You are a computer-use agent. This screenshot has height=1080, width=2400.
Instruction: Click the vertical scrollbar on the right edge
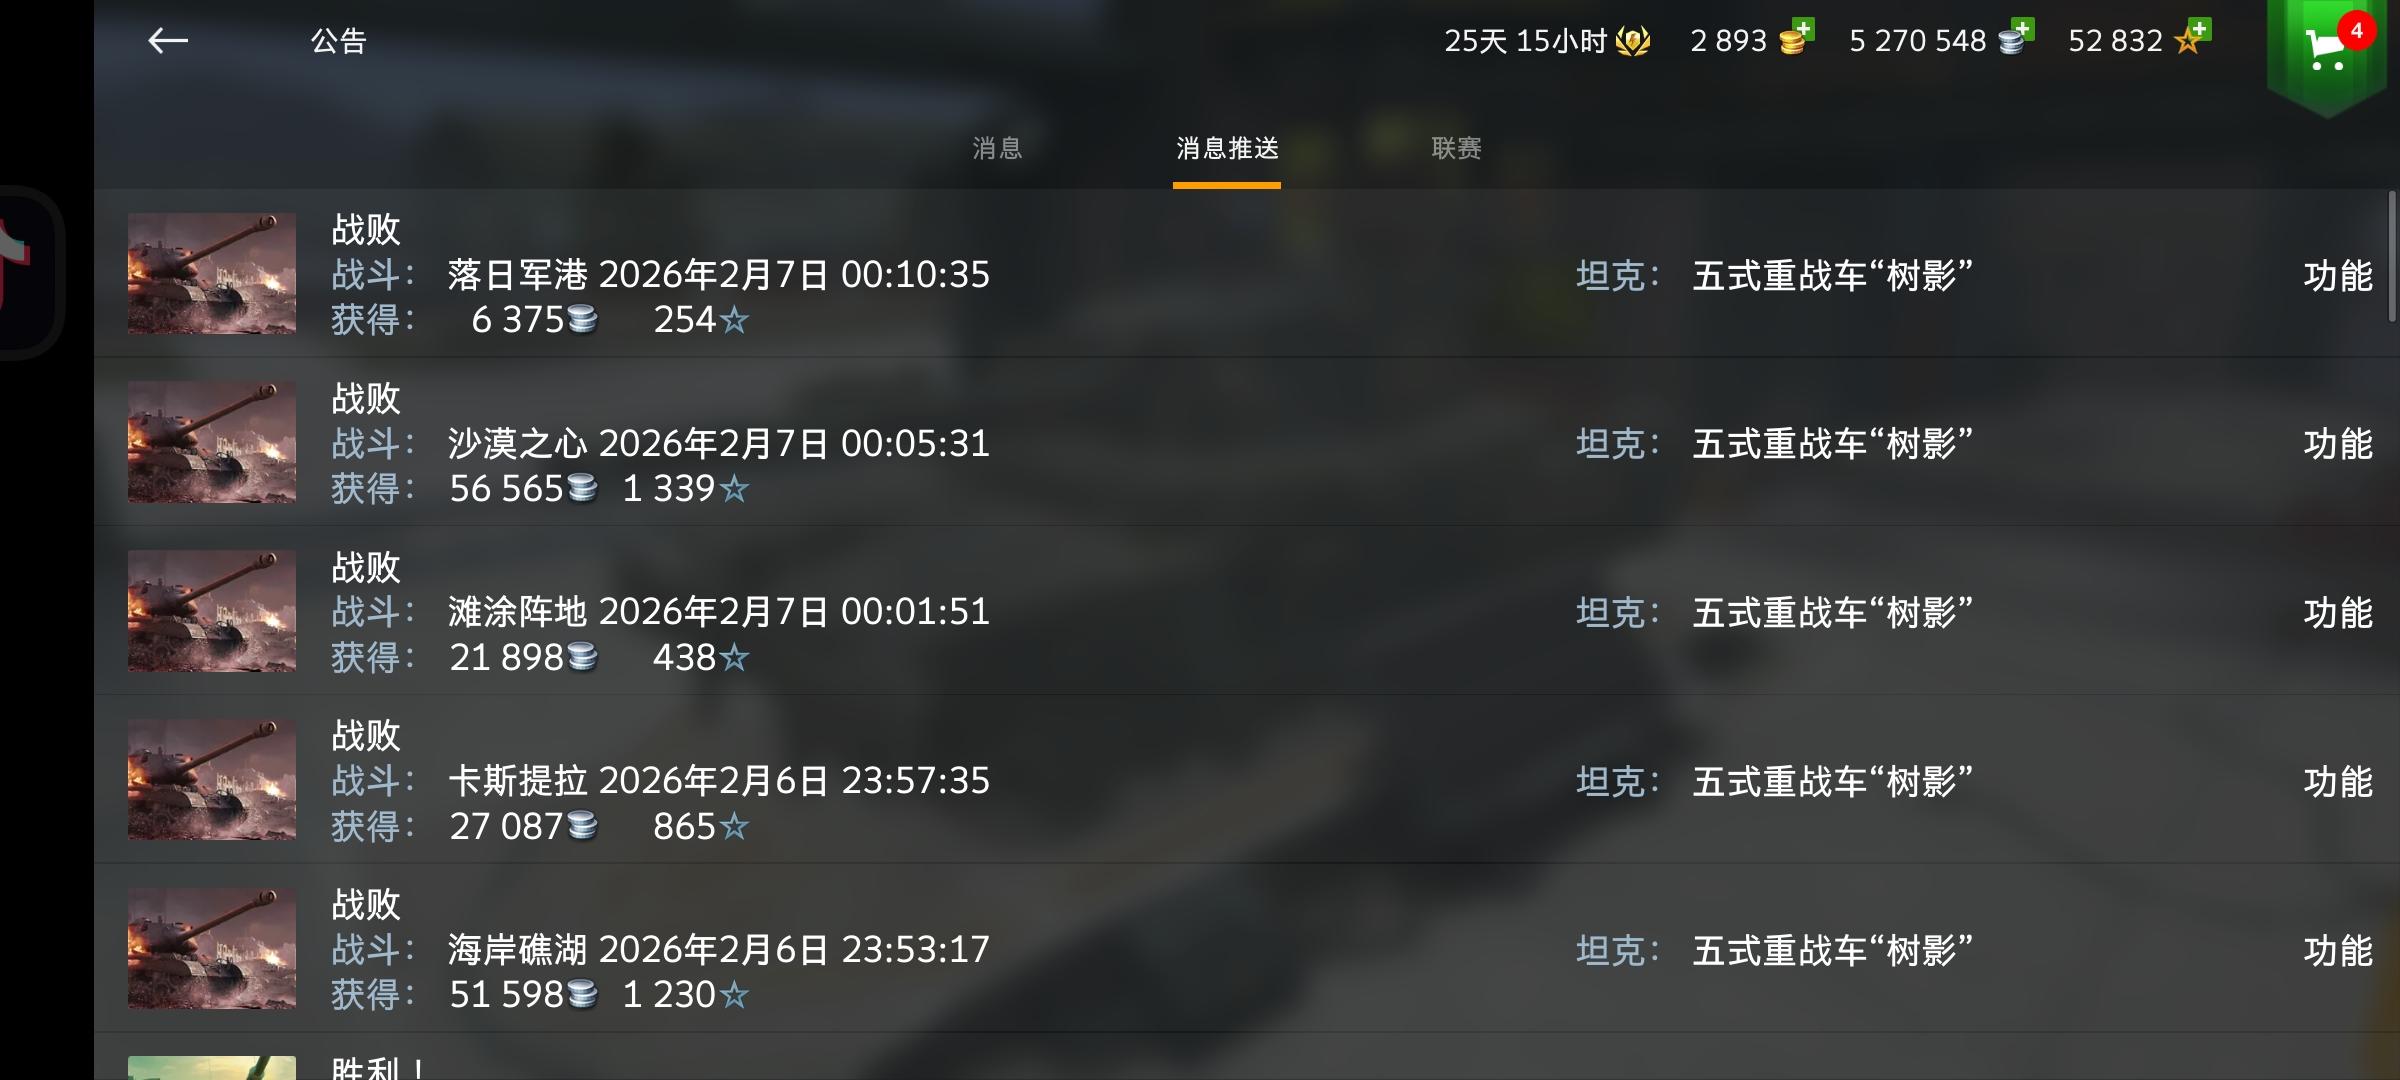[x=2392, y=256]
